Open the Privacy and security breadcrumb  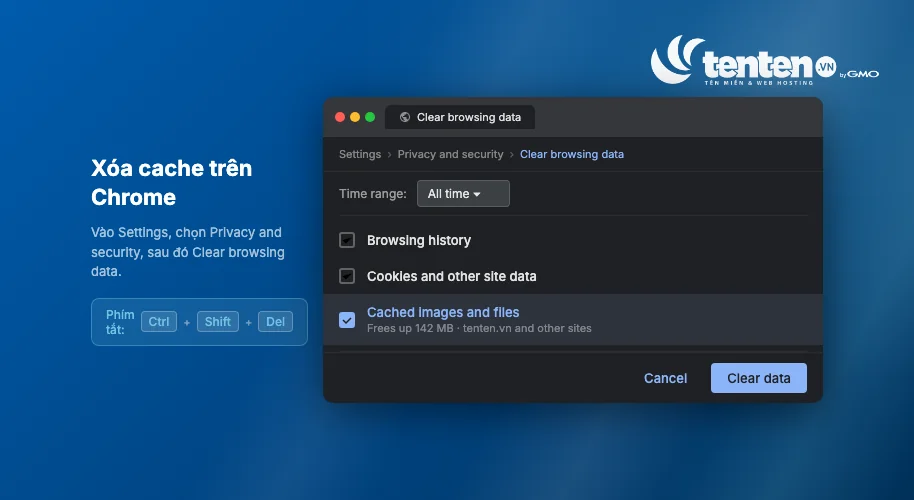(x=450, y=154)
